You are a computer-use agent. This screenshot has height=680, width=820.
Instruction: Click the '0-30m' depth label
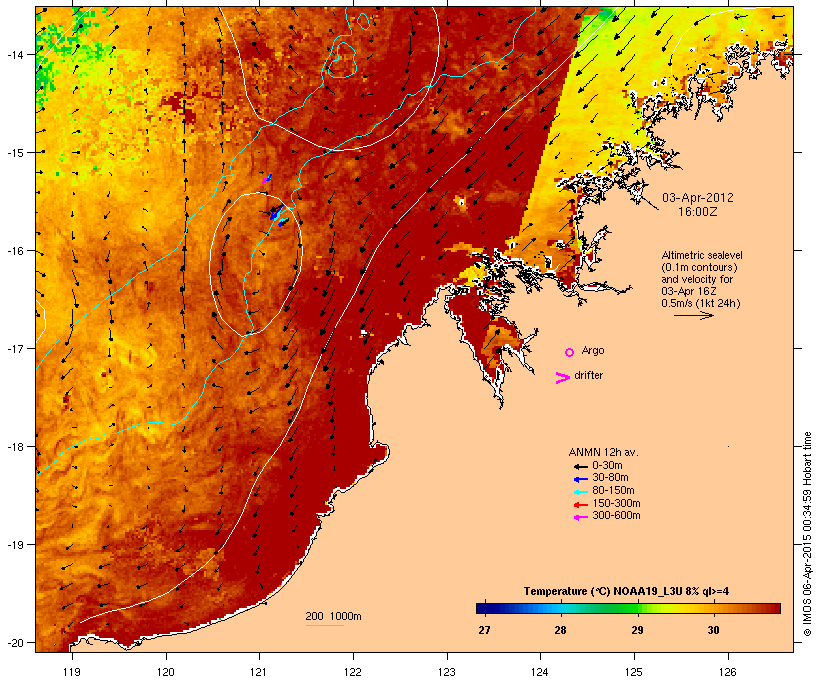coord(607,466)
